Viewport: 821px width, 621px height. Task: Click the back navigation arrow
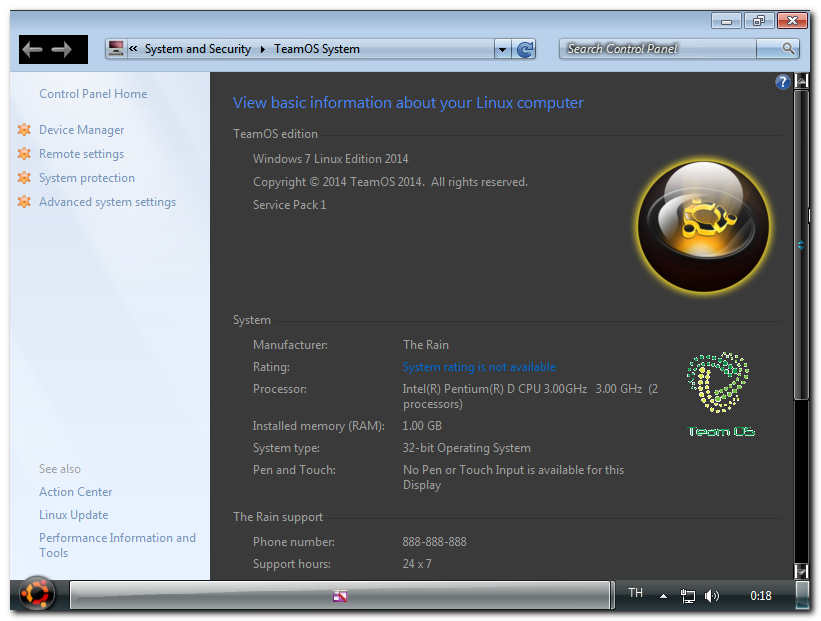(x=32, y=50)
